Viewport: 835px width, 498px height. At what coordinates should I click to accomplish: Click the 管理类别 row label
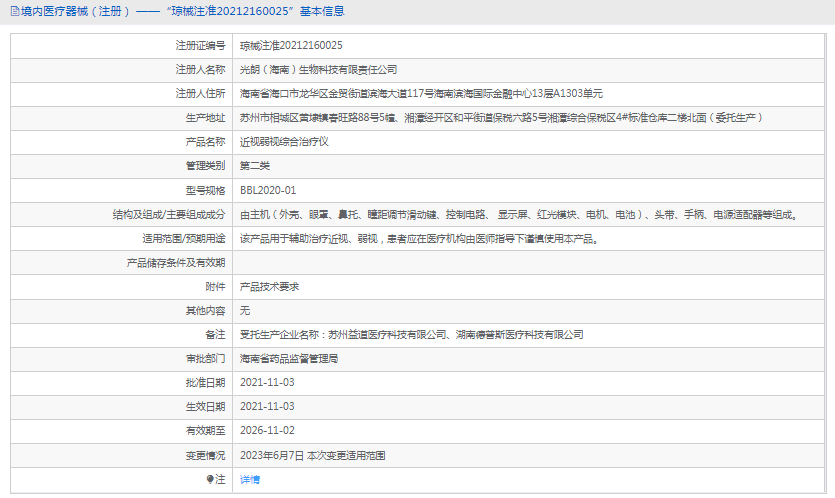tap(206, 166)
